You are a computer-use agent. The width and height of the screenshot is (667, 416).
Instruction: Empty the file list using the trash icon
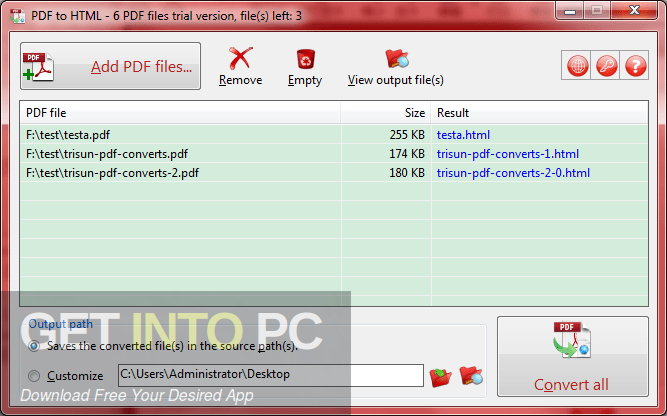coord(305,67)
